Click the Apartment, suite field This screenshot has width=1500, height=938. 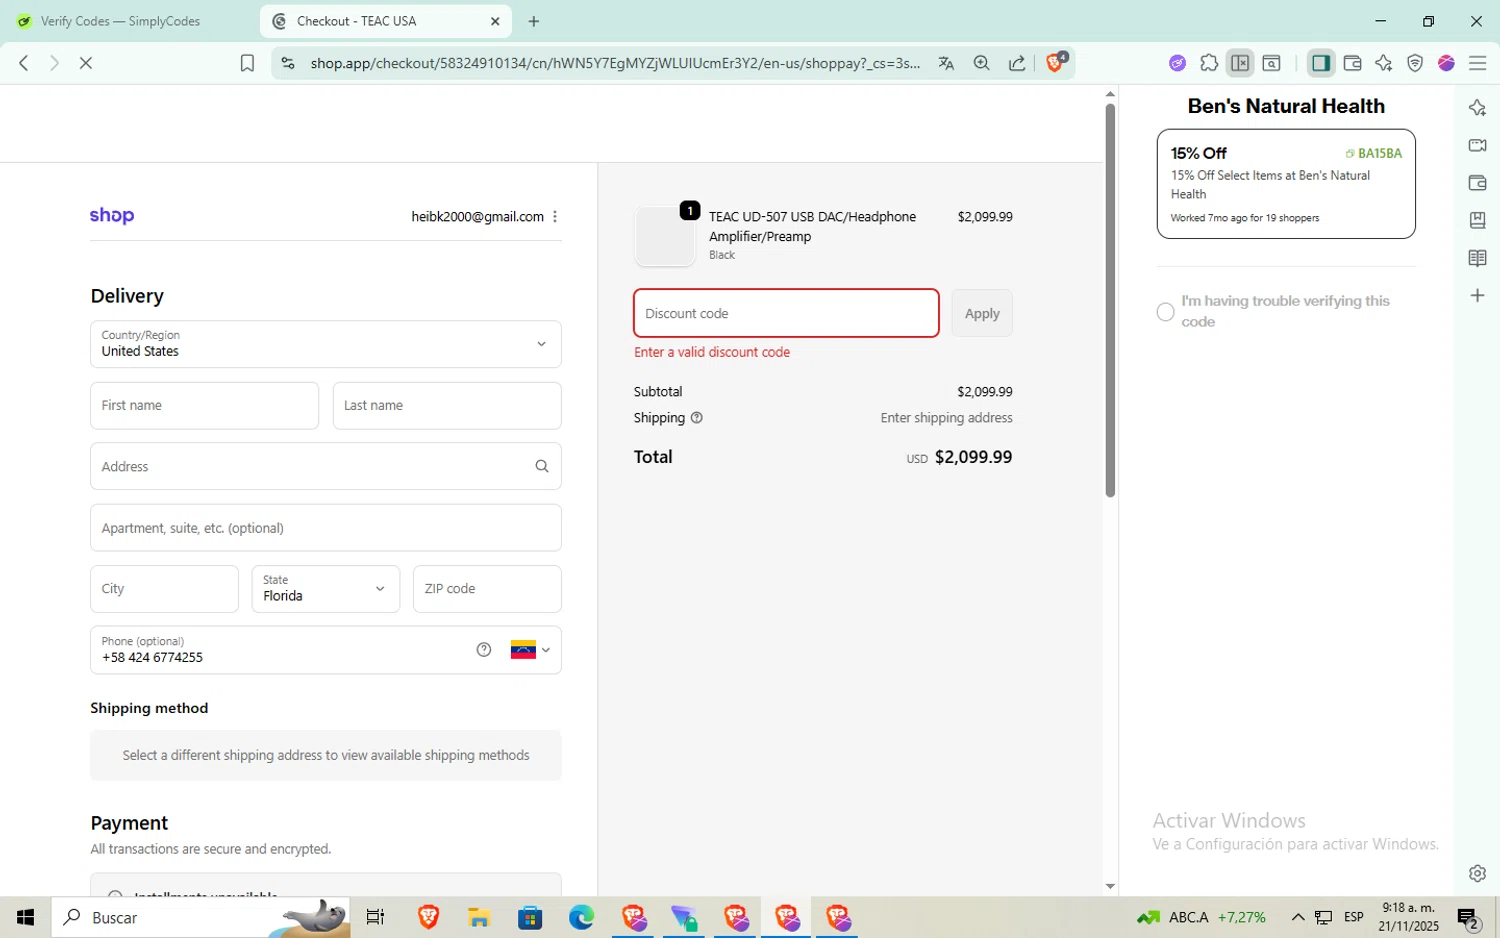tap(326, 528)
